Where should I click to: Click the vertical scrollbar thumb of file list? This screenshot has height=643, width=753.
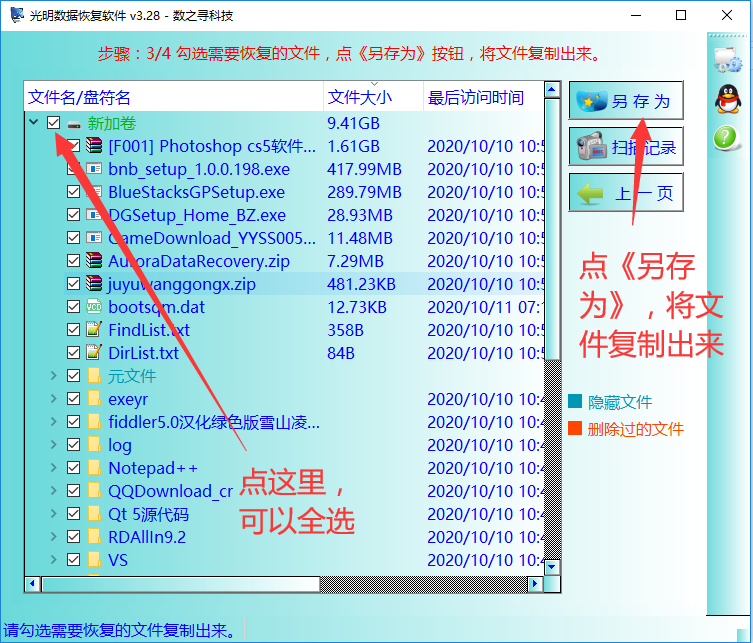552,230
